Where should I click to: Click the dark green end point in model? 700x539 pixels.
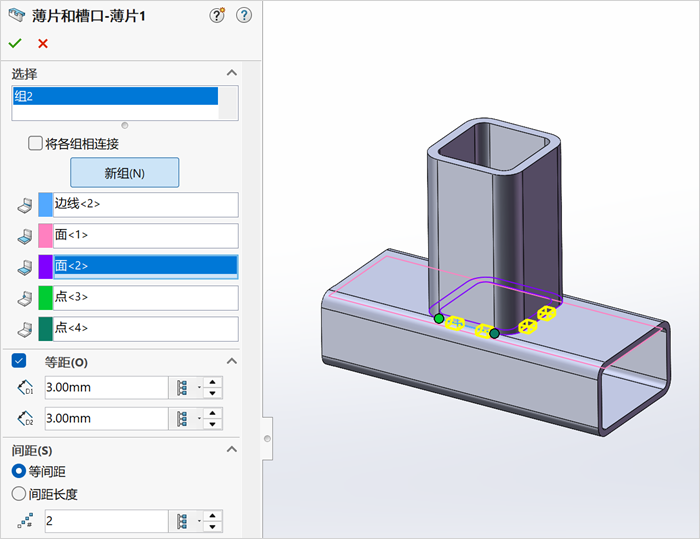[x=494, y=334]
